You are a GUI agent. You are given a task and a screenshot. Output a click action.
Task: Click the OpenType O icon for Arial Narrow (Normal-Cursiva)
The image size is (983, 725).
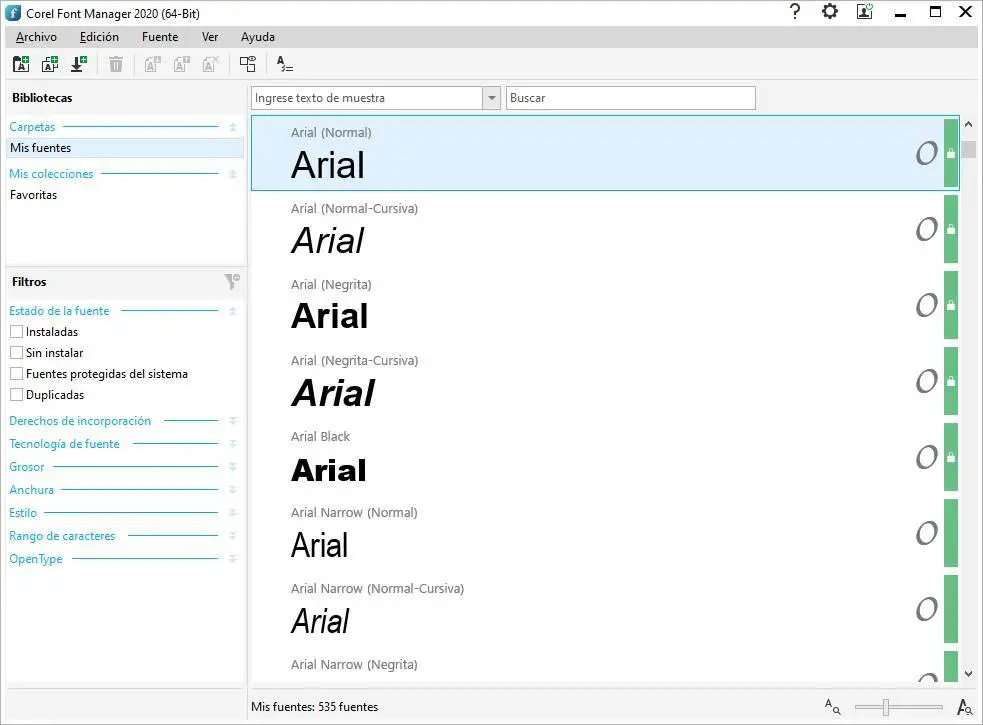point(927,609)
